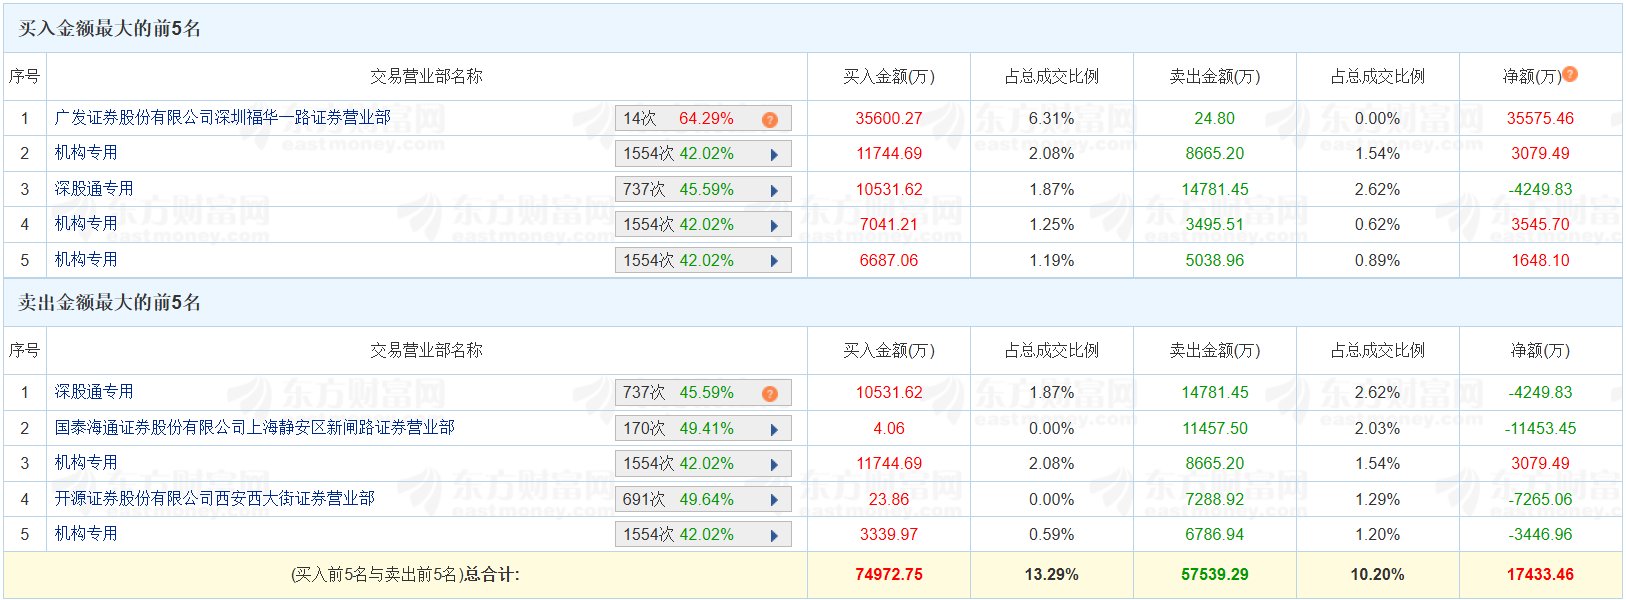Click 深股通专用 link in the buy table
Image resolution: width=1626 pixels, height=600 pixels.
tap(94, 189)
